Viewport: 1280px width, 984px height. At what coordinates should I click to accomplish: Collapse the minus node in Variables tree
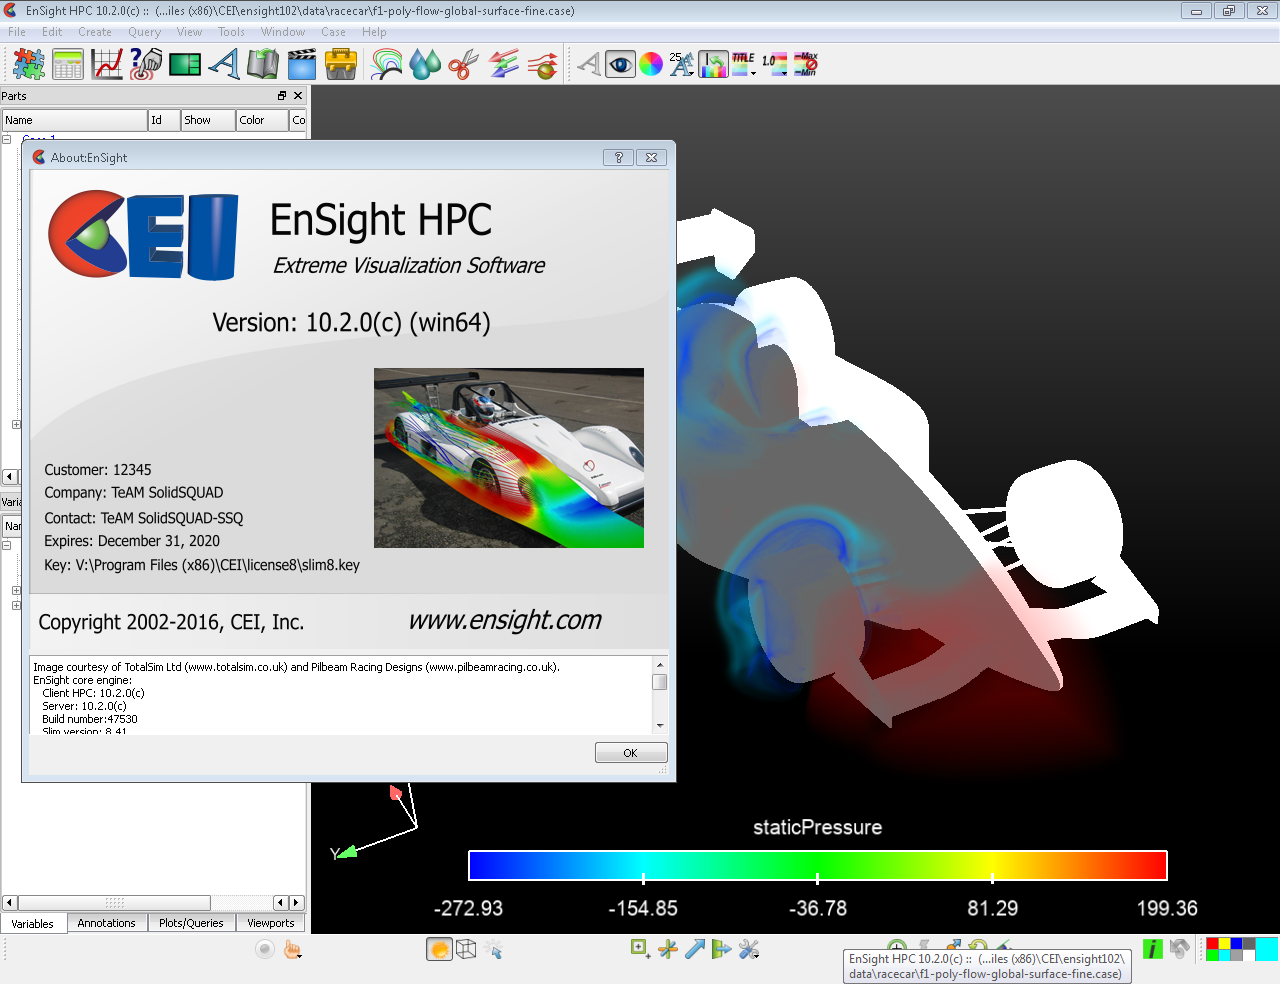point(7,546)
